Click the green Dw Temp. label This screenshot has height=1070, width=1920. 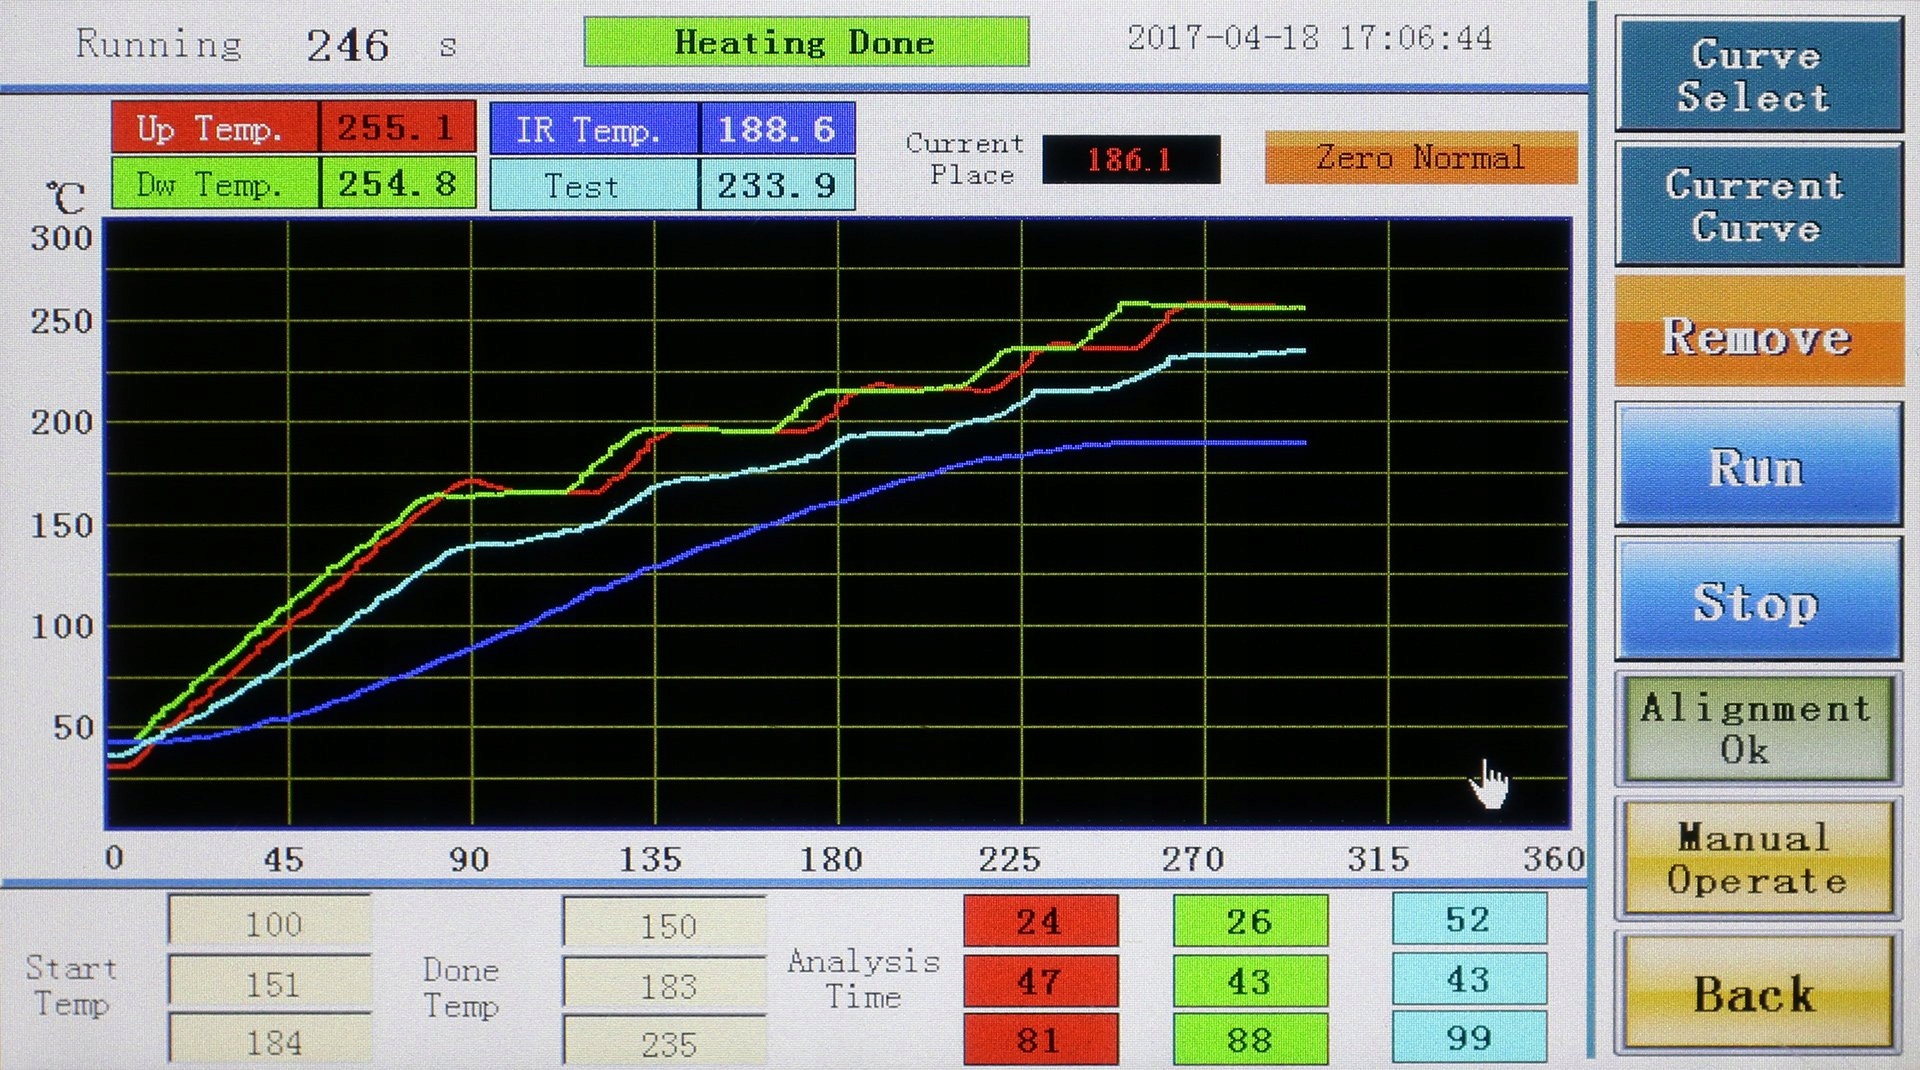[215, 183]
